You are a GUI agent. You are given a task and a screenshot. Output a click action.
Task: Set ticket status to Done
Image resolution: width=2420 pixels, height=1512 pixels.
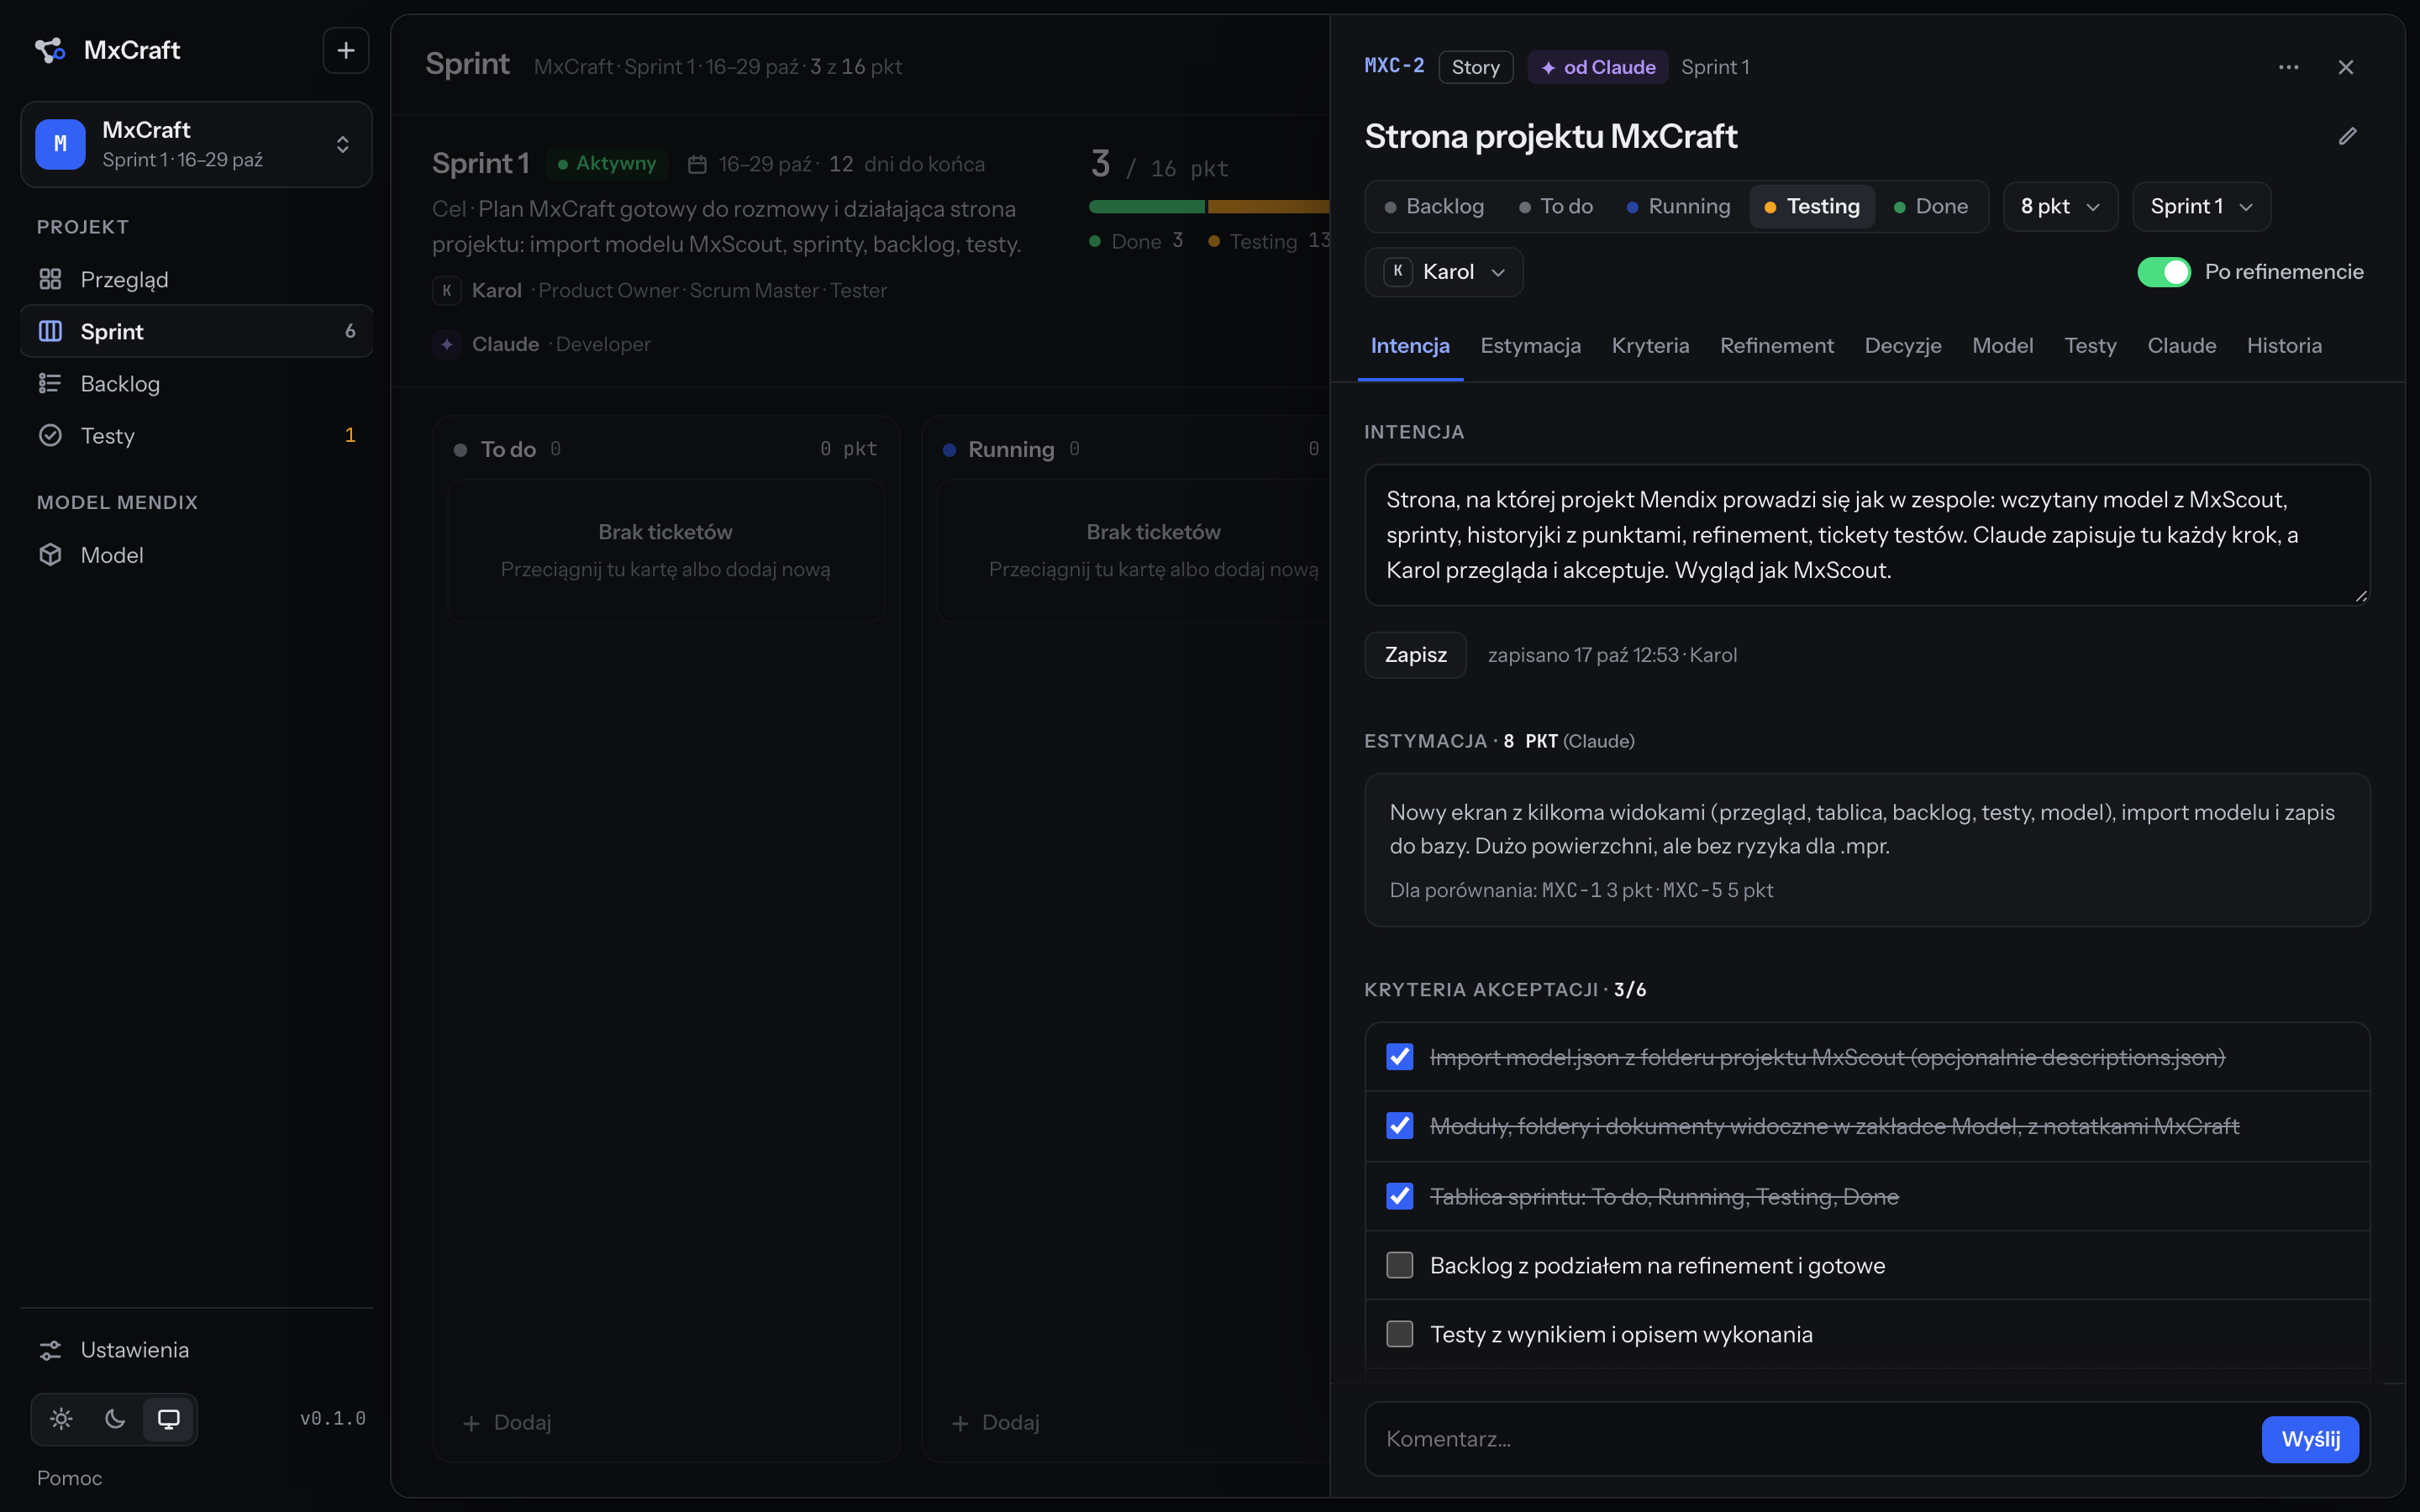(1931, 206)
